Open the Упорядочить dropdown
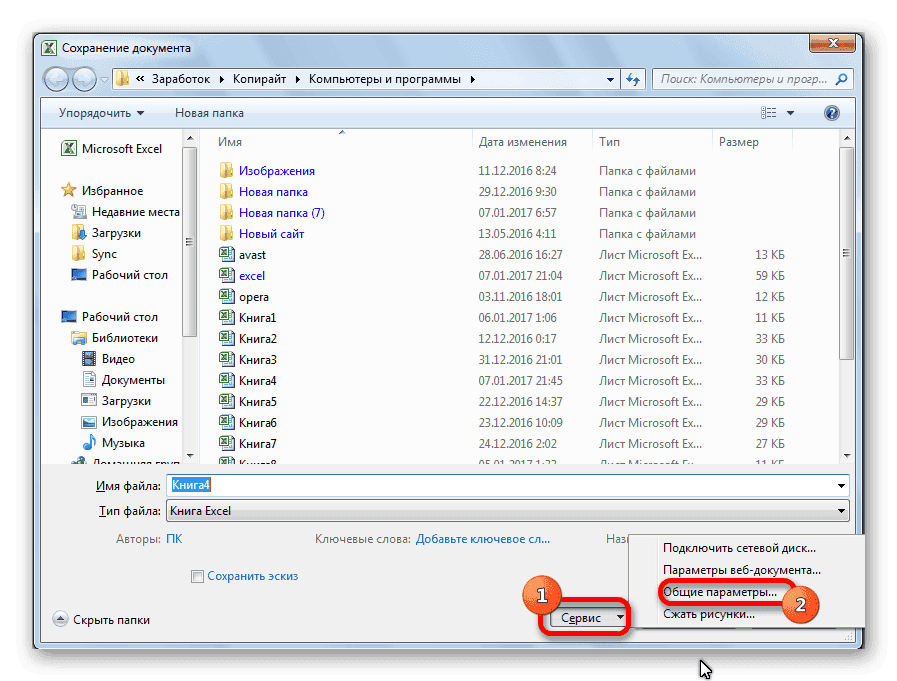 [x=94, y=112]
